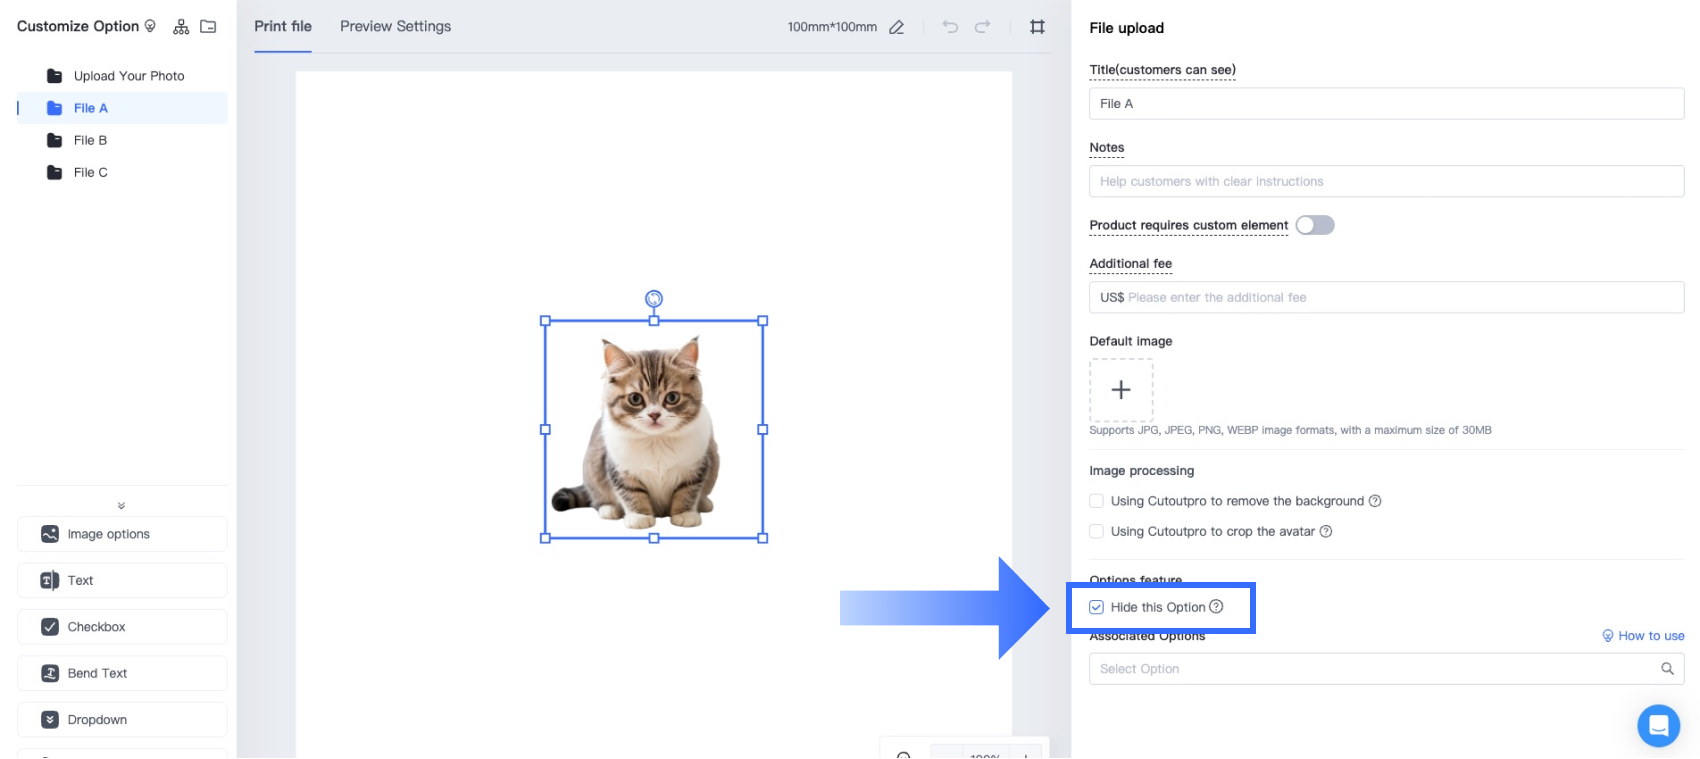
Task: Click the pencil icon to edit canvas size
Action: tap(897, 27)
